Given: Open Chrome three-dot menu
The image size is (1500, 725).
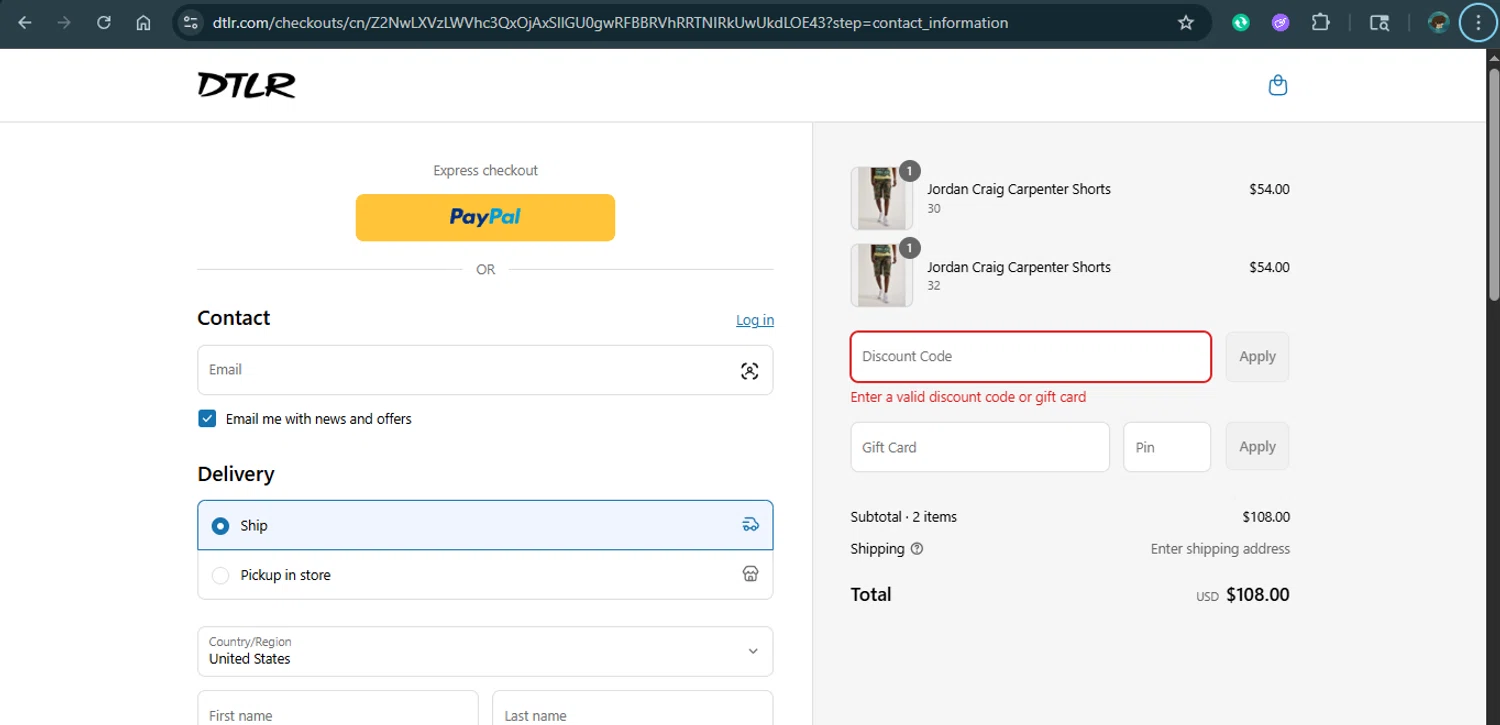Looking at the screenshot, I should point(1479,22).
